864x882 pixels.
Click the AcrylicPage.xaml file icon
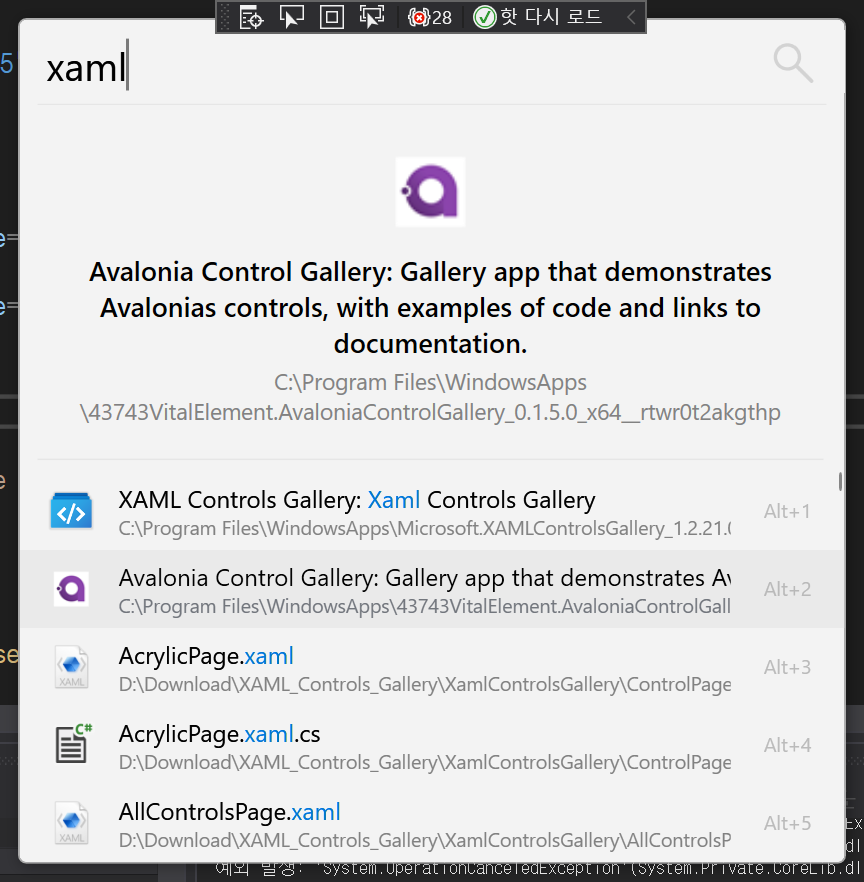point(71,667)
